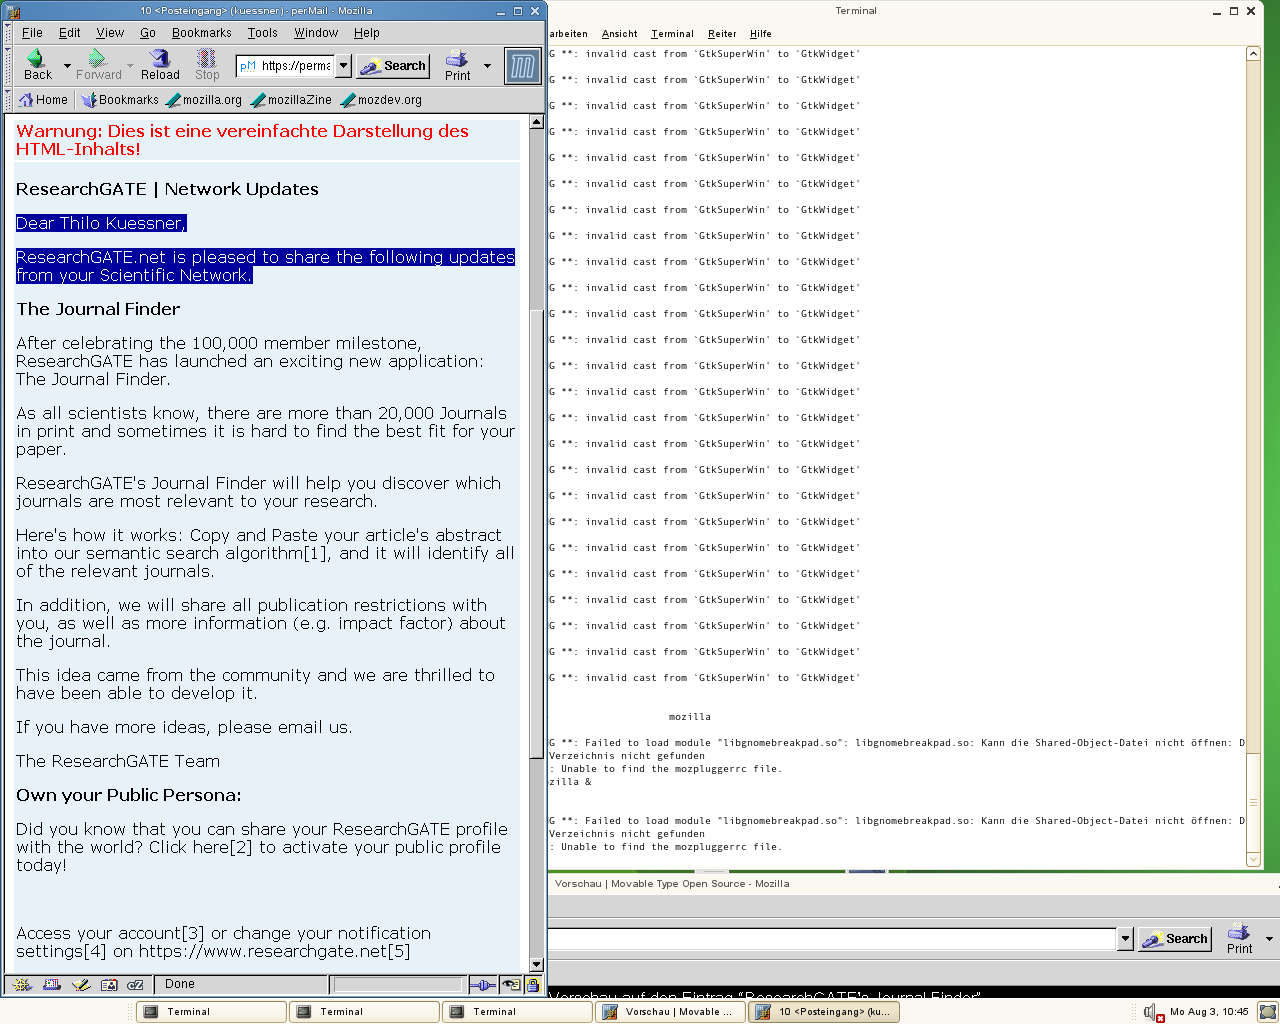Expand the Print options dropdown arrow

(x=487, y=67)
